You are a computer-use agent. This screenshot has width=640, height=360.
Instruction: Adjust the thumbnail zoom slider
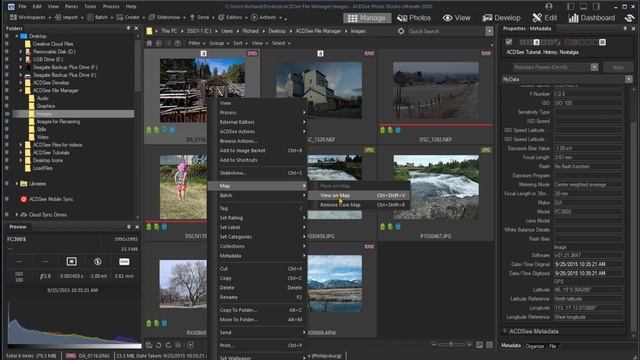point(451,345)
